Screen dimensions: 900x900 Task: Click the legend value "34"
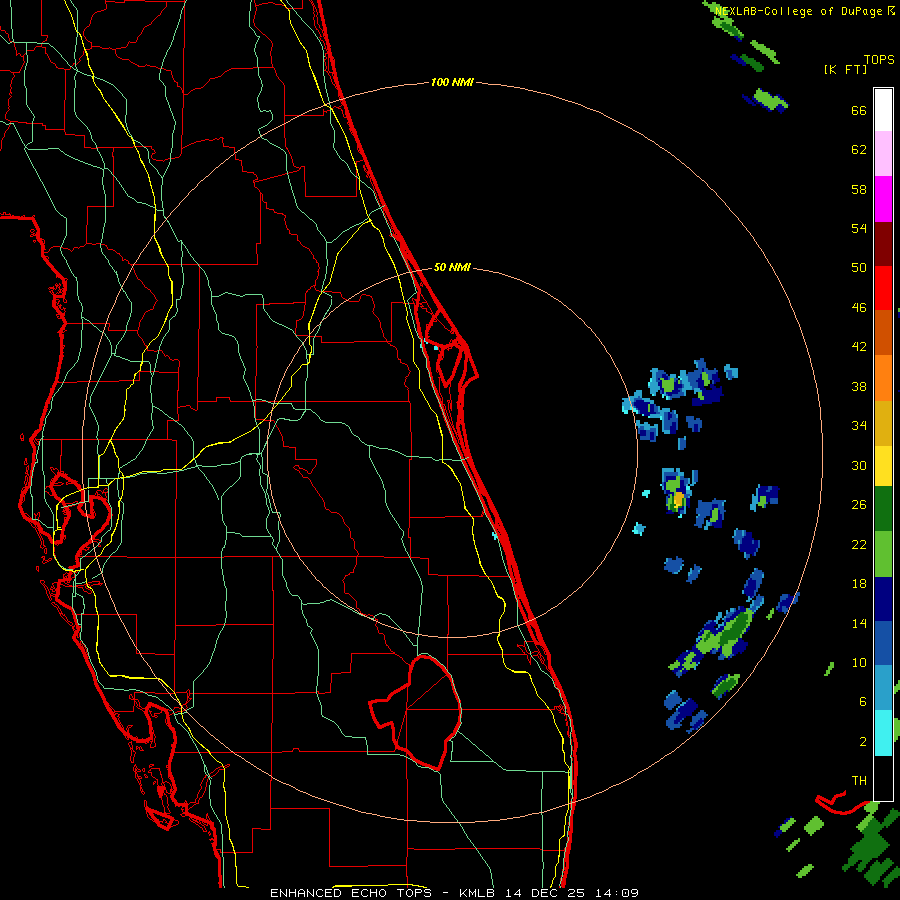click(859, 426)
